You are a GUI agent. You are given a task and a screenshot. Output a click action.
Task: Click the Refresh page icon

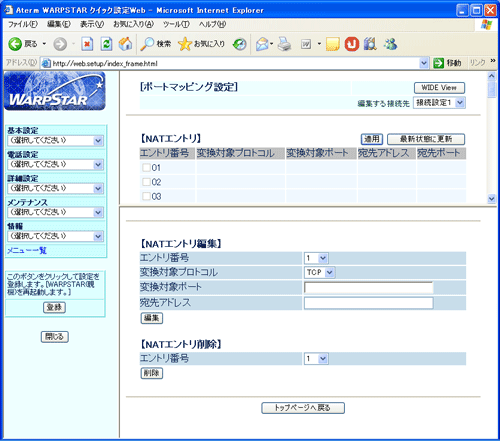pos(106,44)
